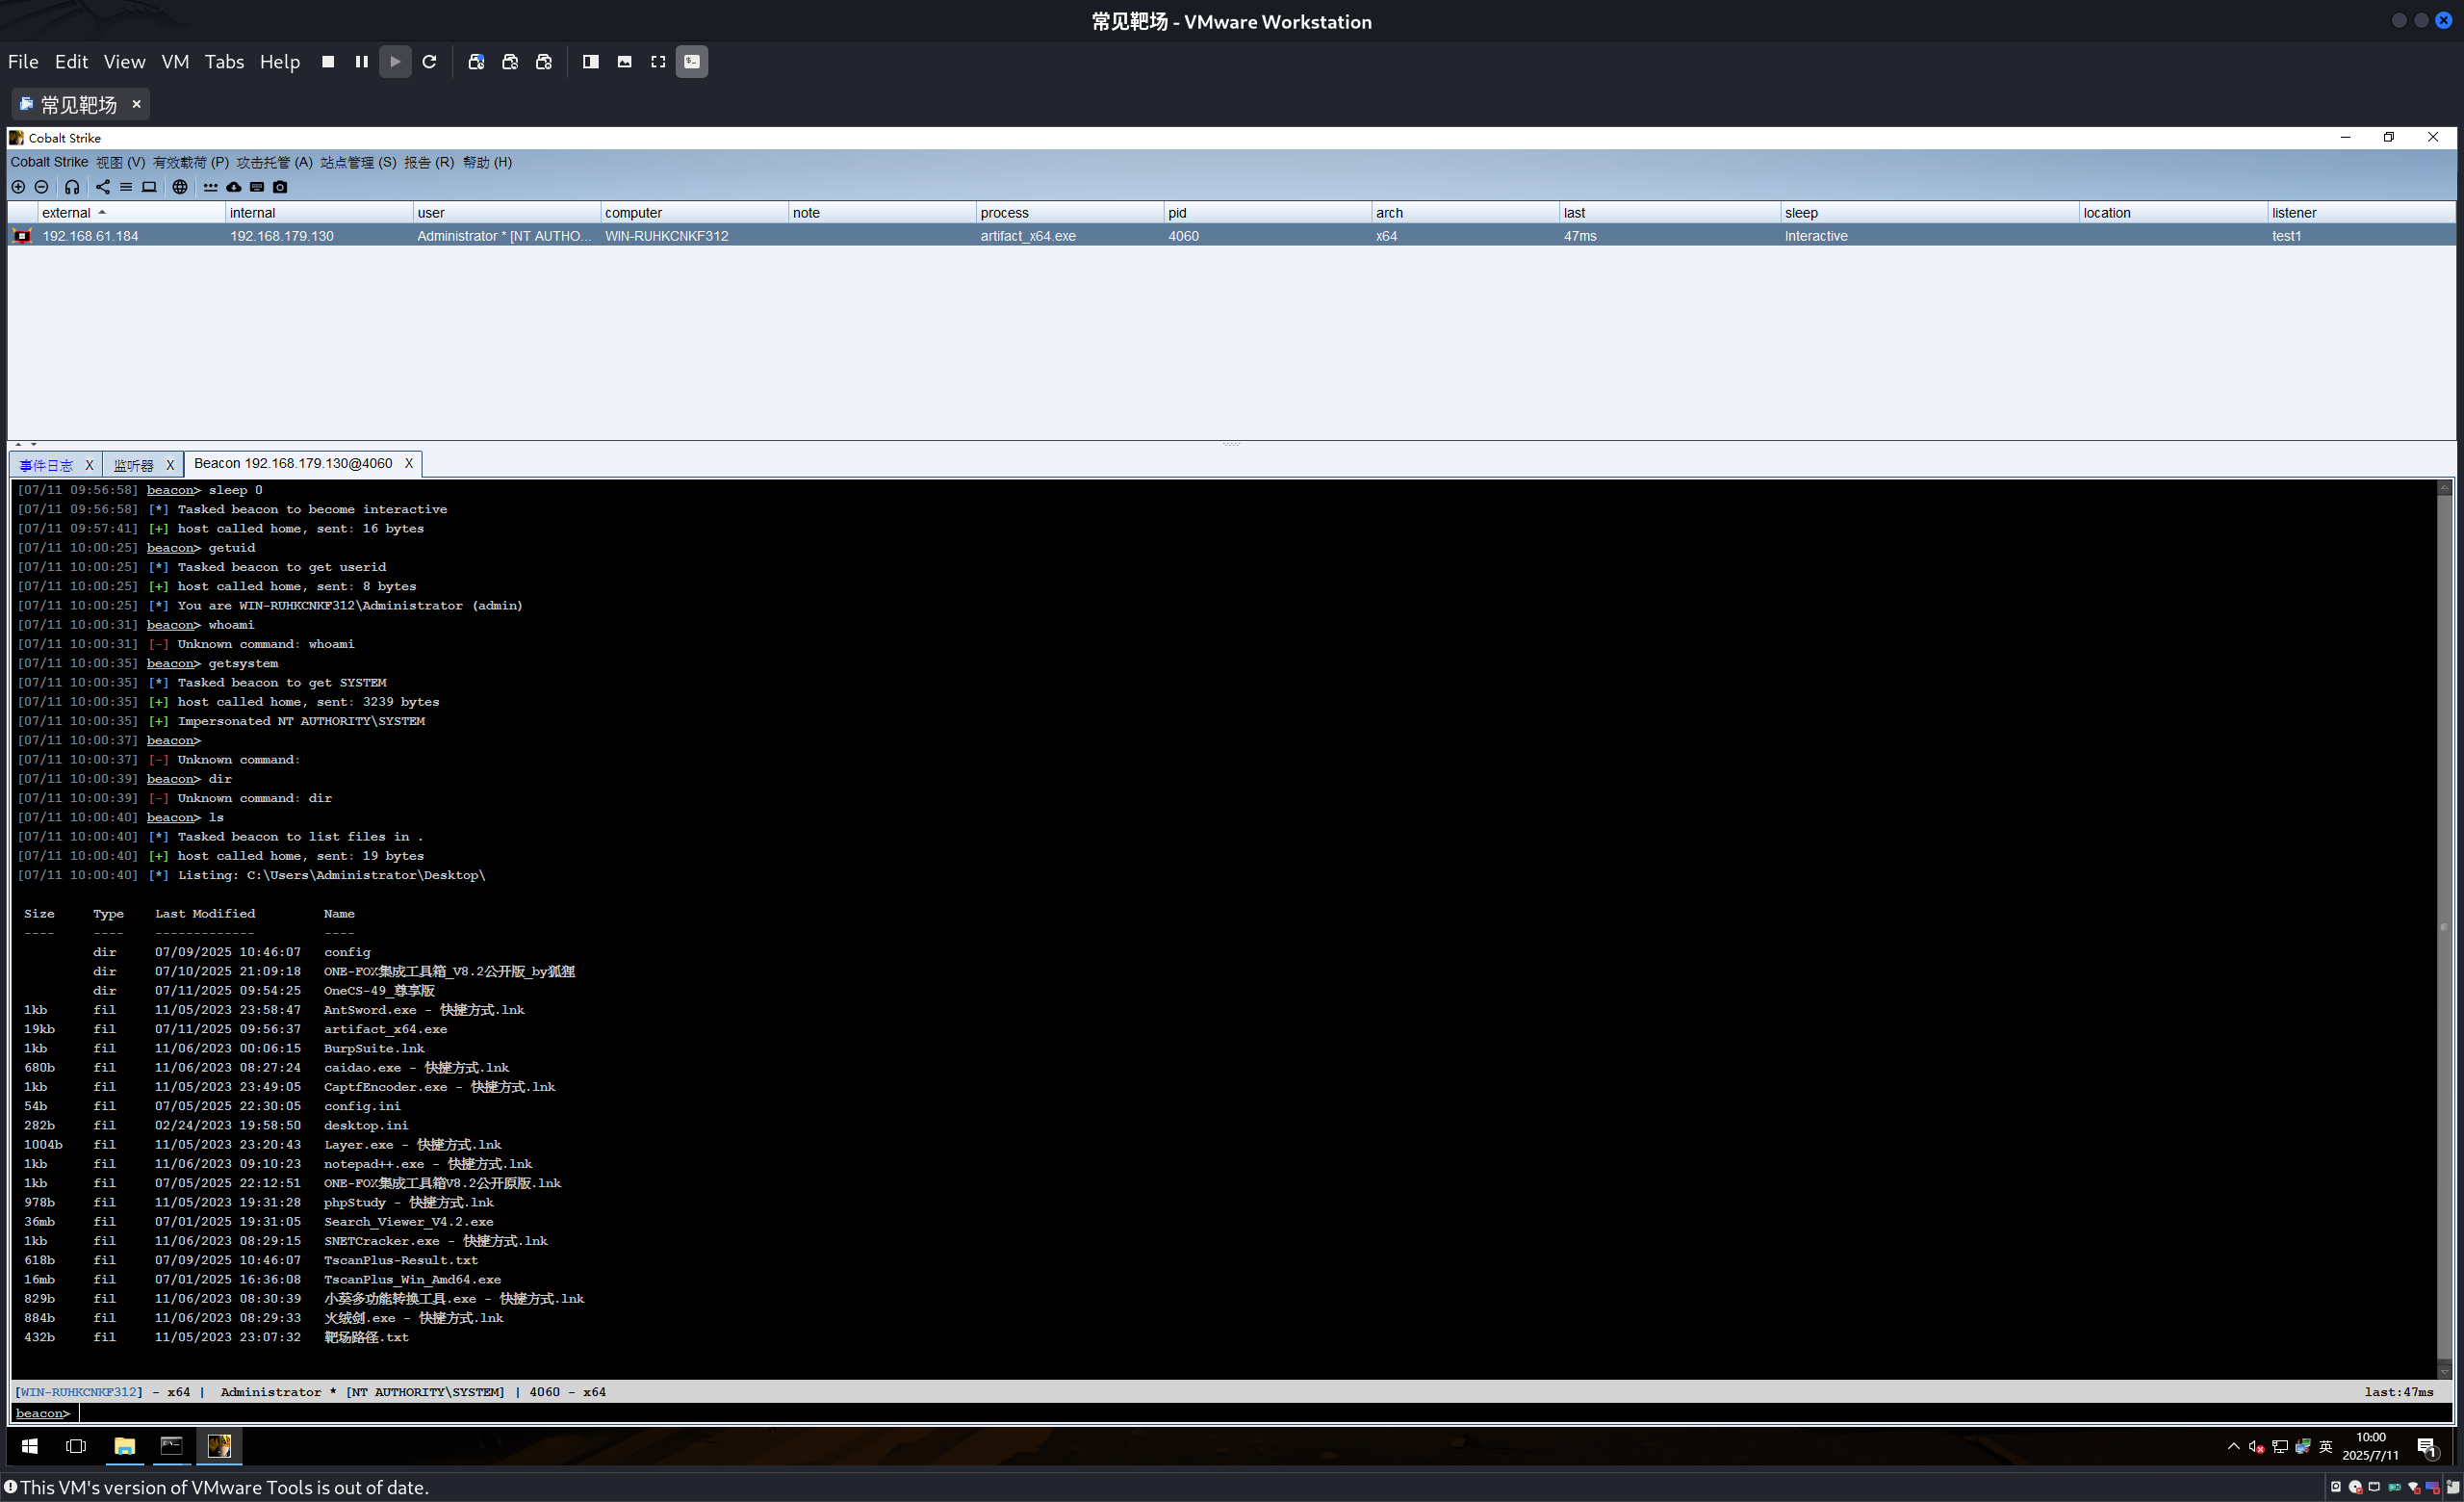The height and width of the screenshot is (1502, 2464).
Task: Open the 攻击托管 (A) menu
Action: click(x=274, y=162)
